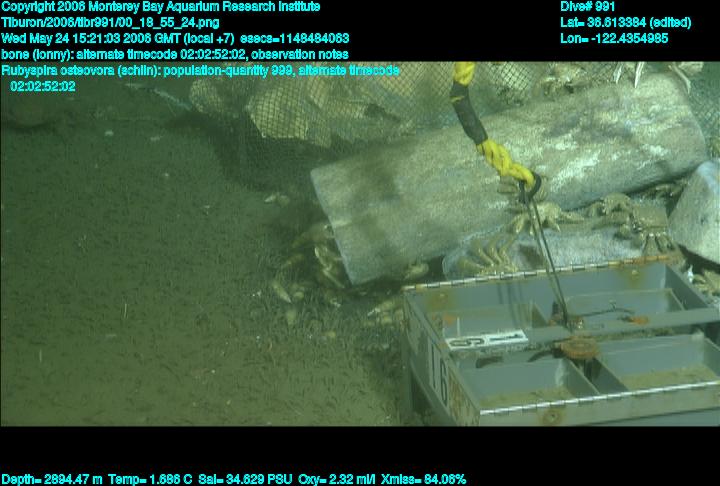Select the 'esecs=1148484063' value
The height and width of the screenshot is (486, 720).
pos(295,38)
